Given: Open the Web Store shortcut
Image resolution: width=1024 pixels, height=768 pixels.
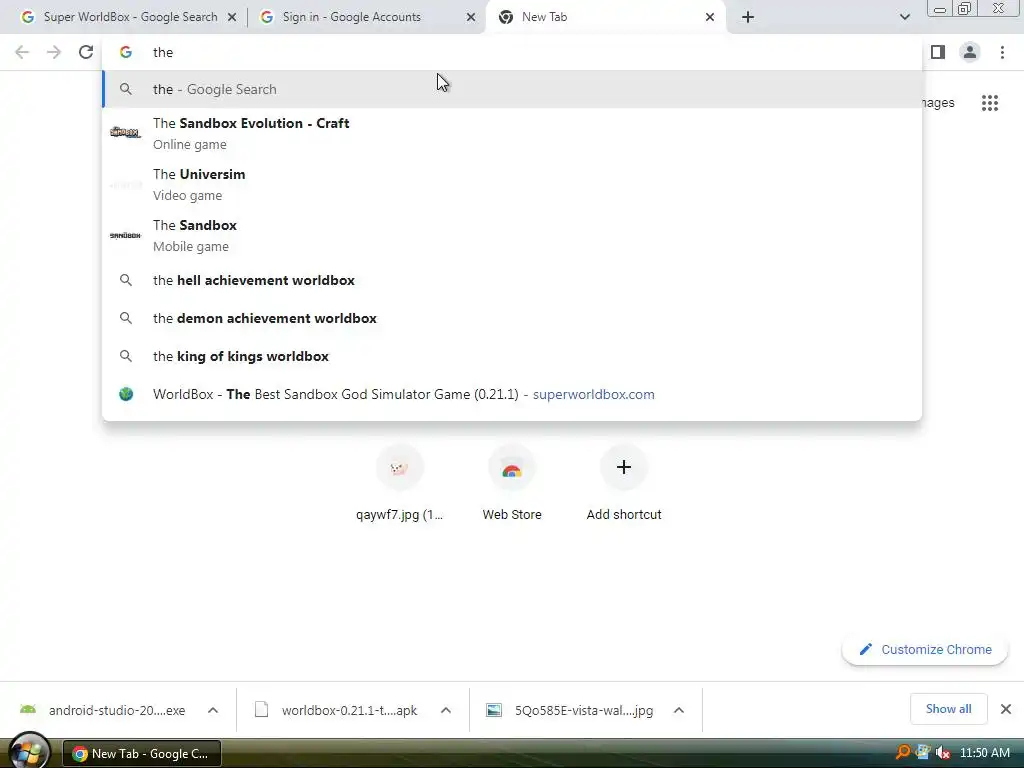Looking at the screenshot, I should [512, 483].
